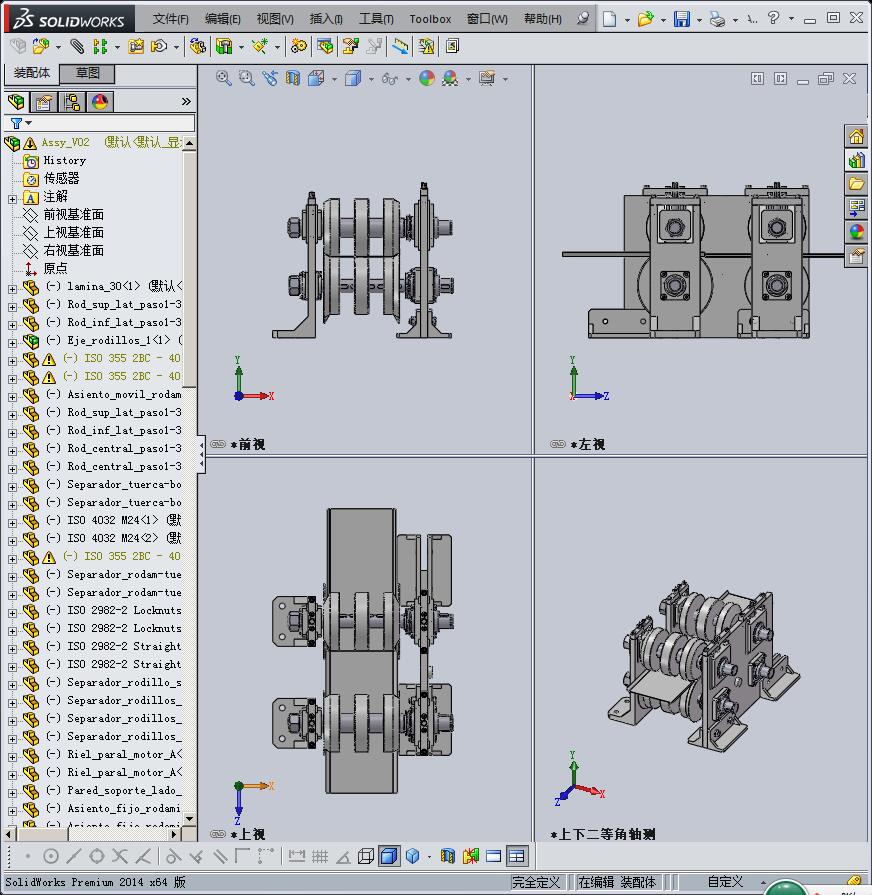Open the DisplayManager tab in left panel
The height and width of the screenshot is (895, 872).
99,102
